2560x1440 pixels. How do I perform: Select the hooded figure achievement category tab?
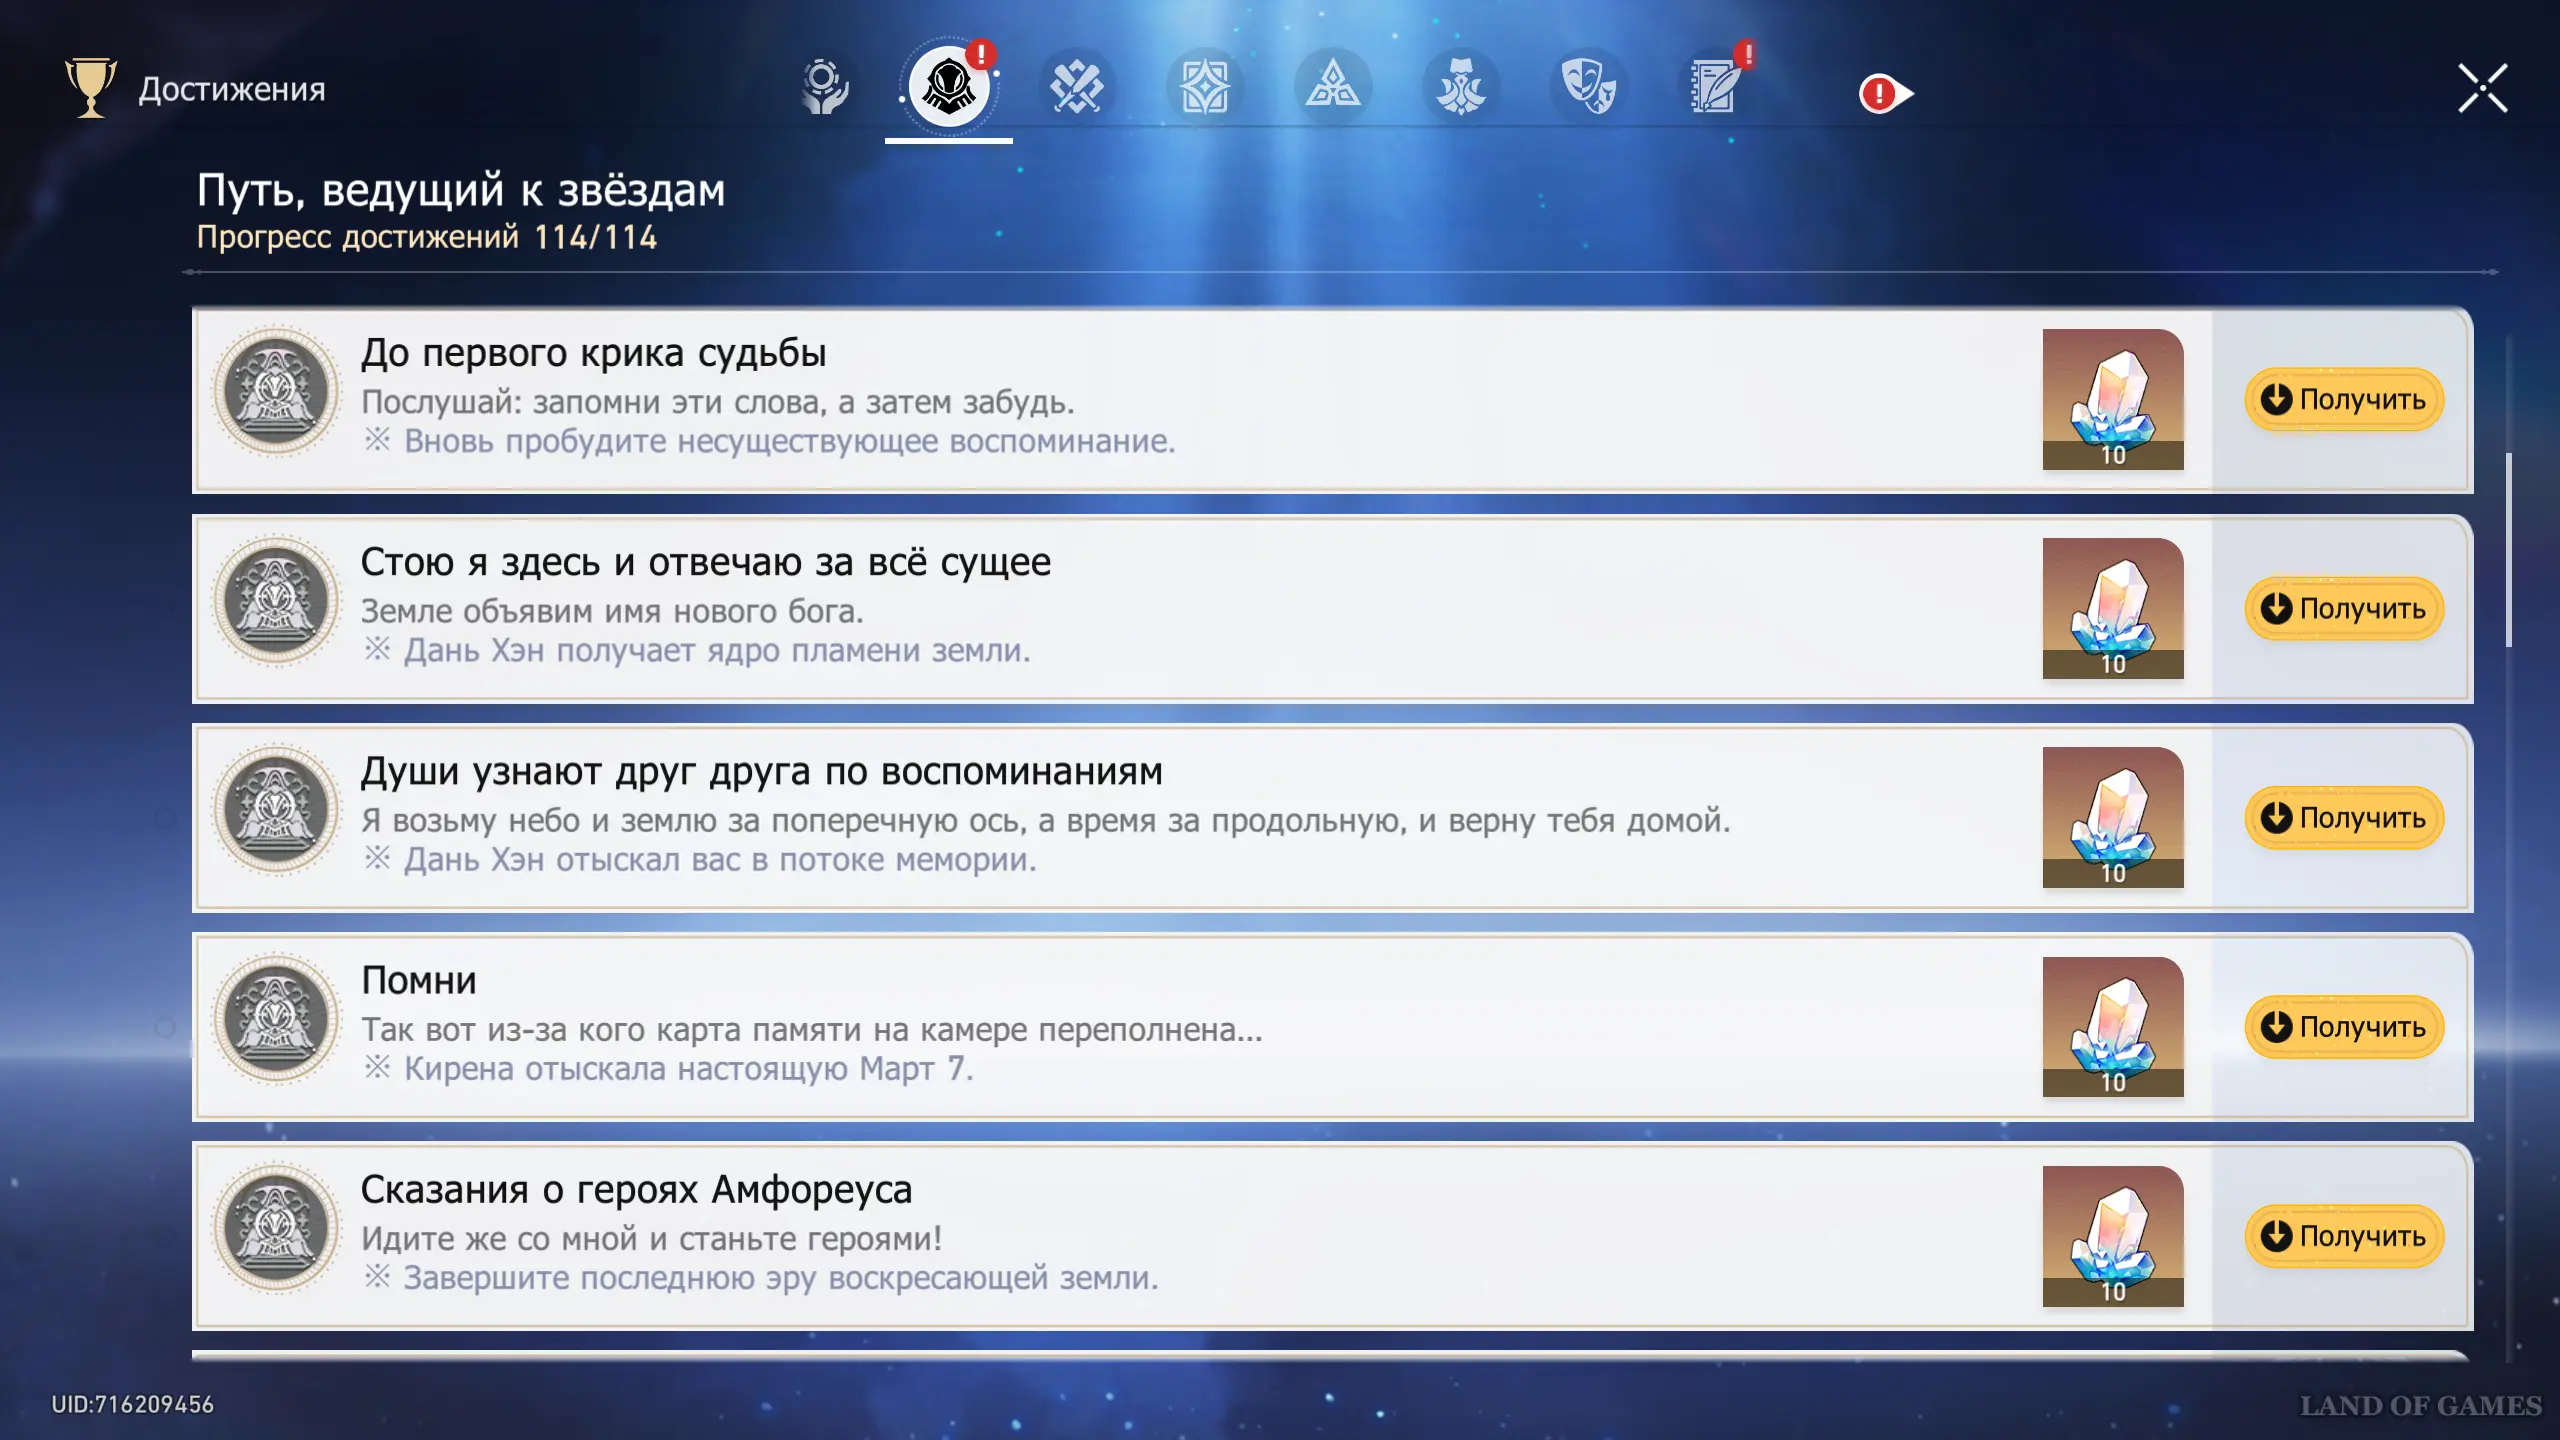(948, 88)
